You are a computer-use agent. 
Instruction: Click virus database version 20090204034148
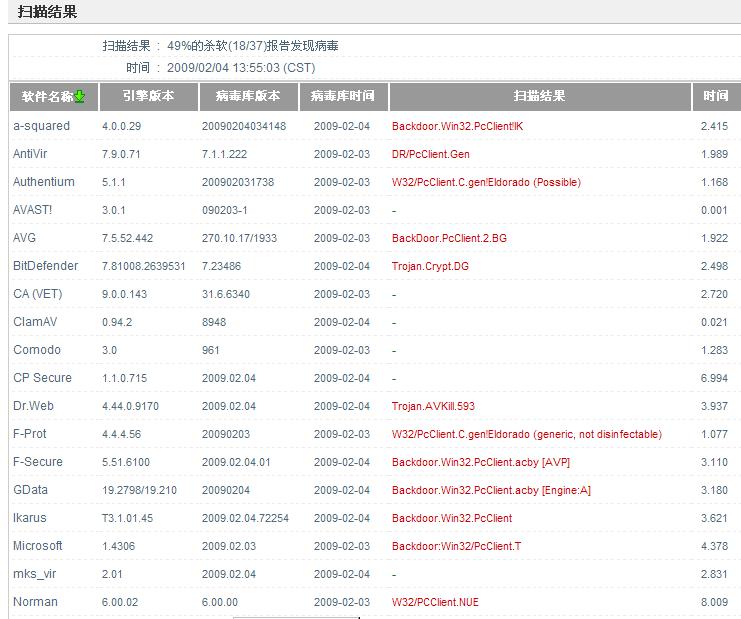pos(244,126)
